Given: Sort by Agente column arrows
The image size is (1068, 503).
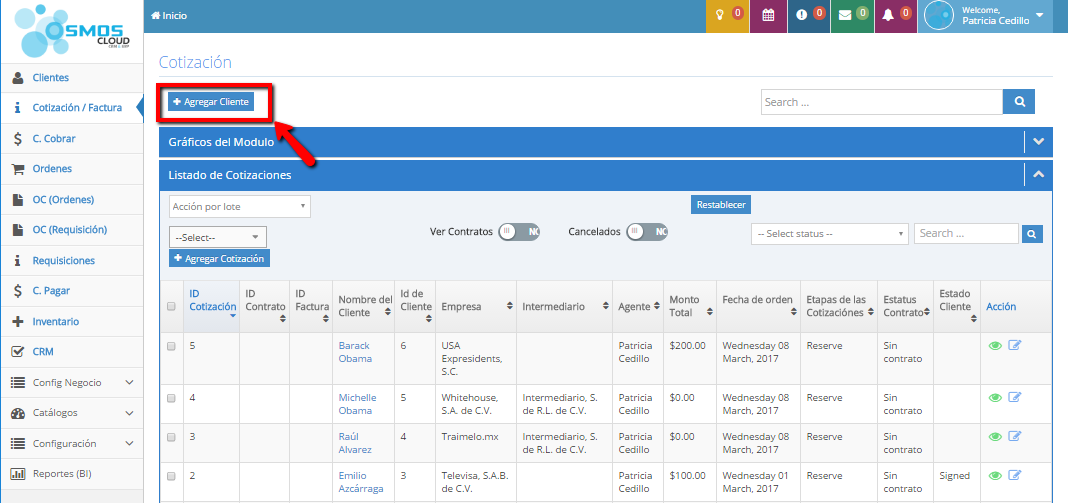Looking at the screenshot, I should pos(657,307).
